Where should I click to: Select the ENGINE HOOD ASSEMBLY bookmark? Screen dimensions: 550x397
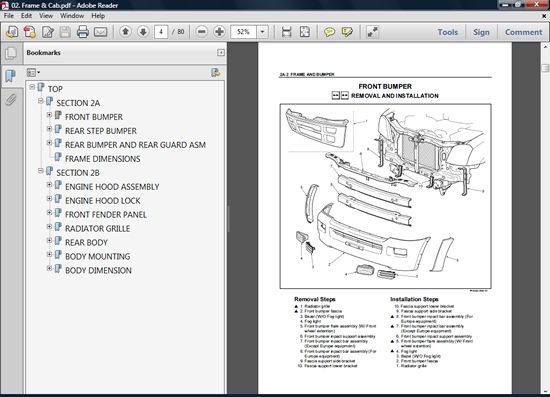pyautogui.click(x=112, y=187)
